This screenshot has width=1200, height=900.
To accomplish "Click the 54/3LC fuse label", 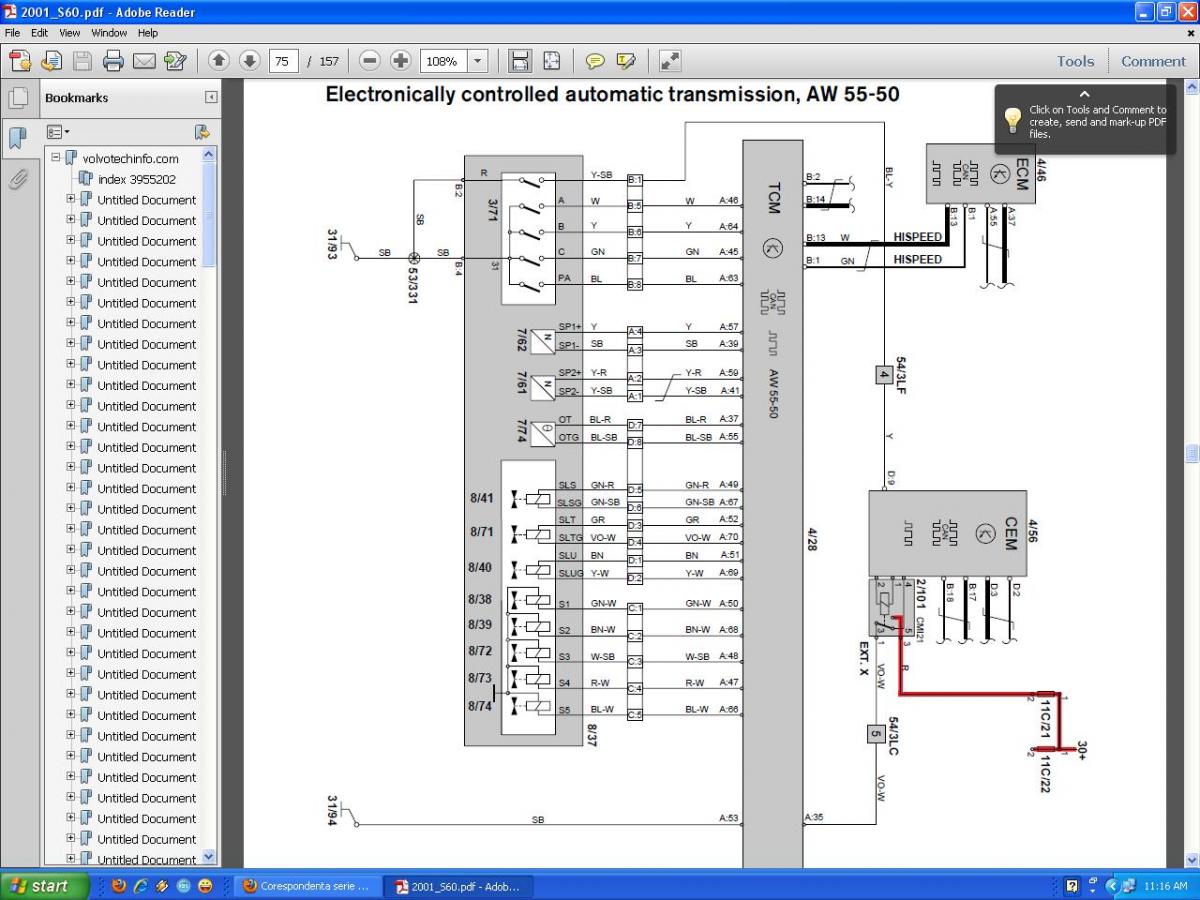I will [893, 735].
